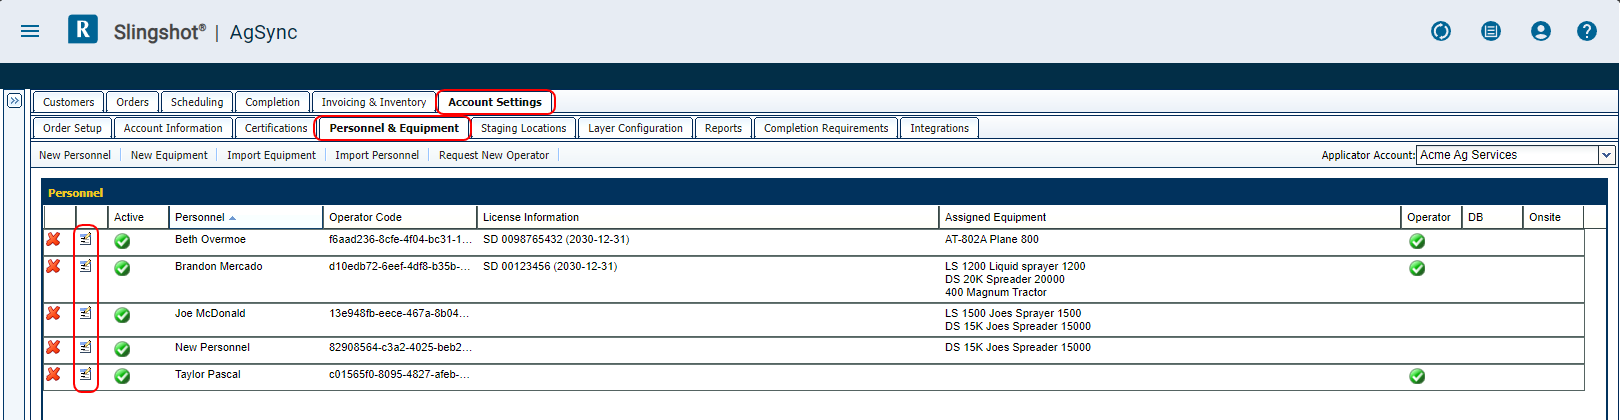Open the Order Setup sub-tab
Screen dimensions: 1620x420
pos(72,128)
